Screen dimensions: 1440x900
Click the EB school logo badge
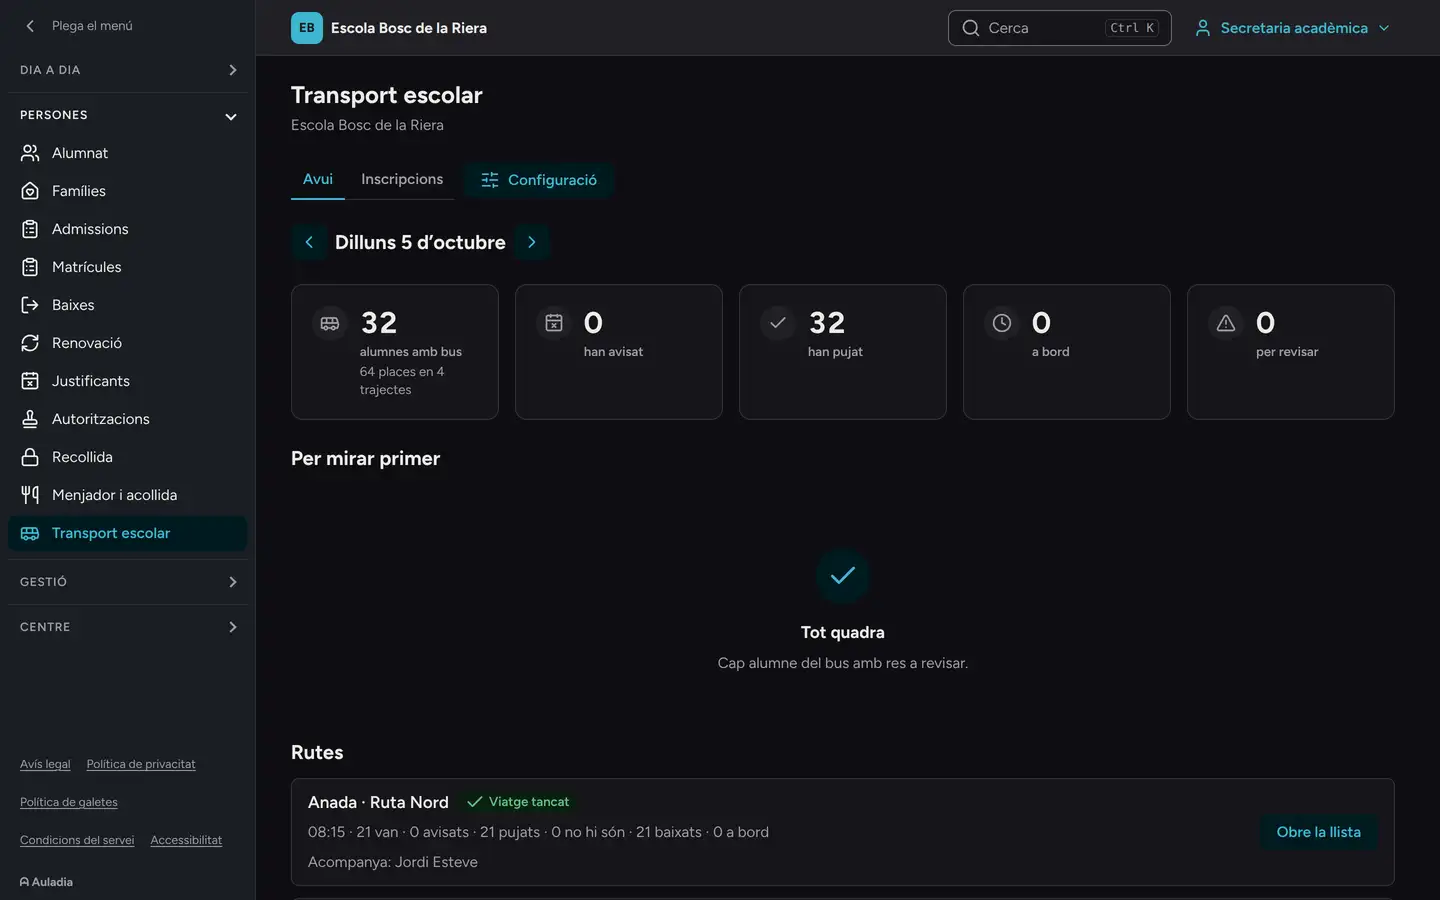(307, 28)
